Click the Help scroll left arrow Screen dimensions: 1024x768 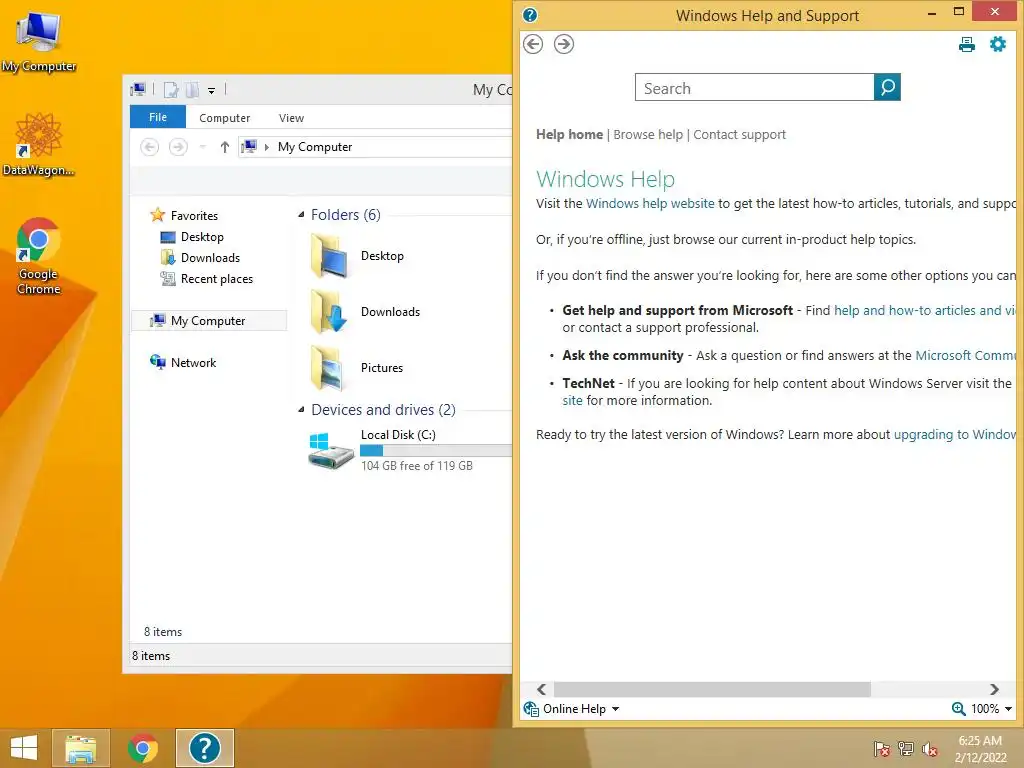(541, 690)
